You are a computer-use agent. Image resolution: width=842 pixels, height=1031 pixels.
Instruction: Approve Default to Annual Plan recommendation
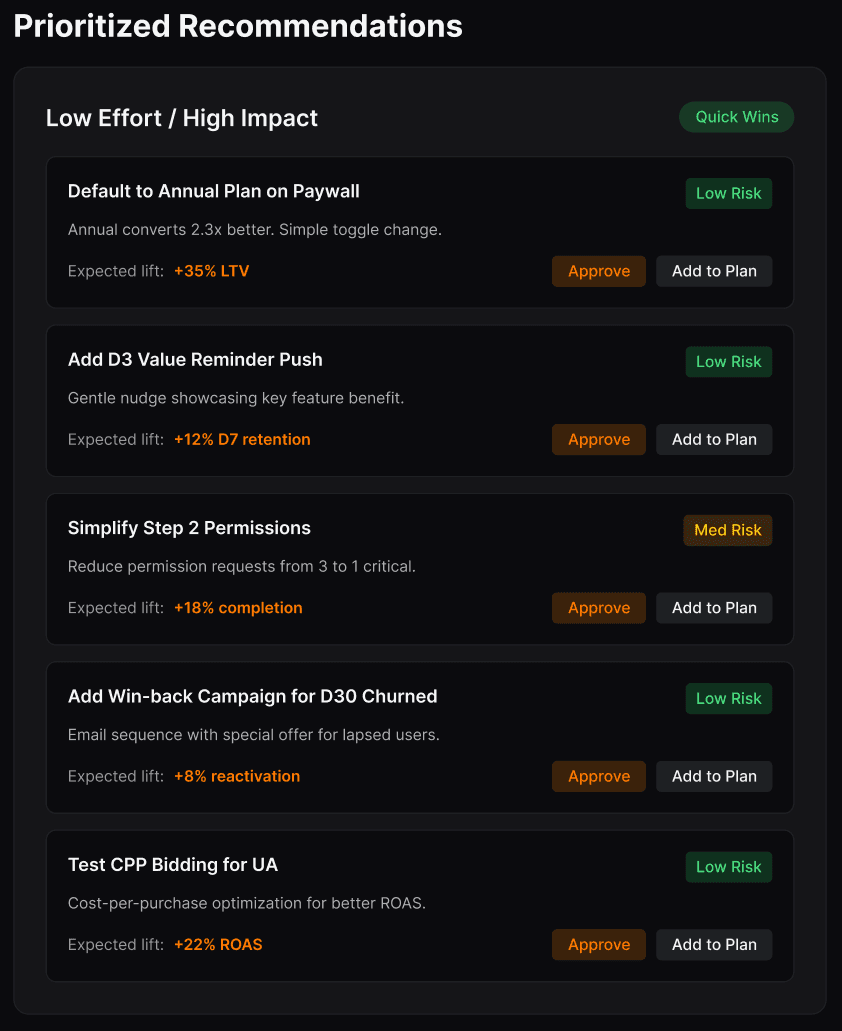pyautogui.click(x=599, y=271)
